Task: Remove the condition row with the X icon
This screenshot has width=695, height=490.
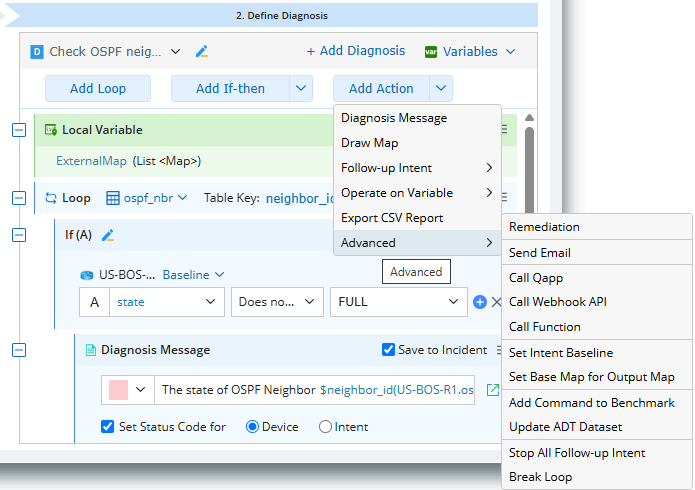Action: (496, 301)
